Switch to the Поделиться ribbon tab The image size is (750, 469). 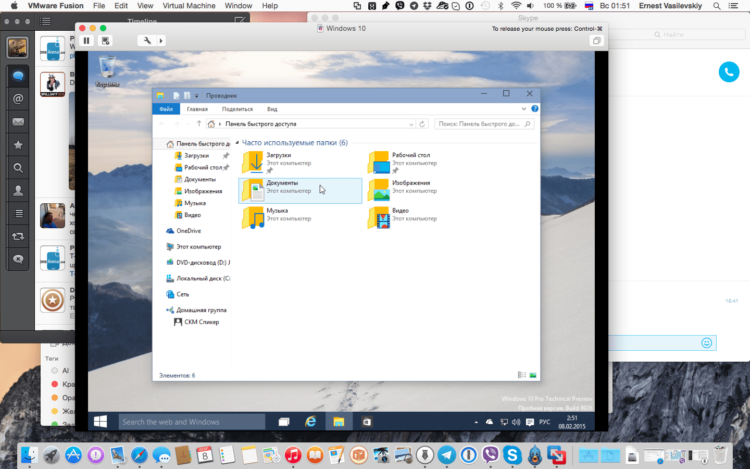click(x=237, y=109)
